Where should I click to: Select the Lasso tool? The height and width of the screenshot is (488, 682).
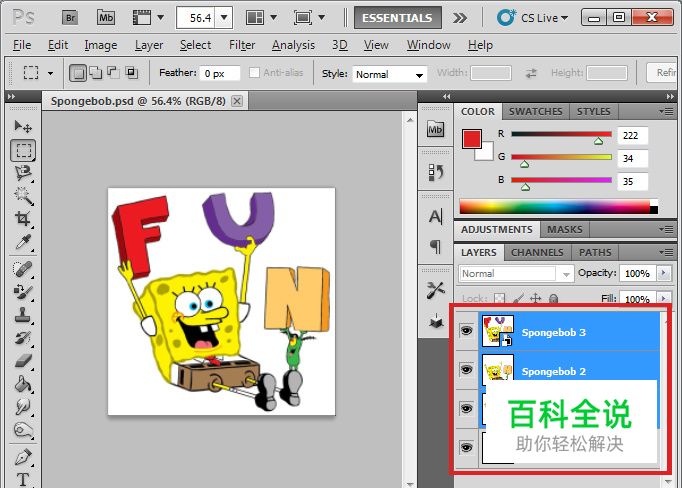click(x=23, y=173)
